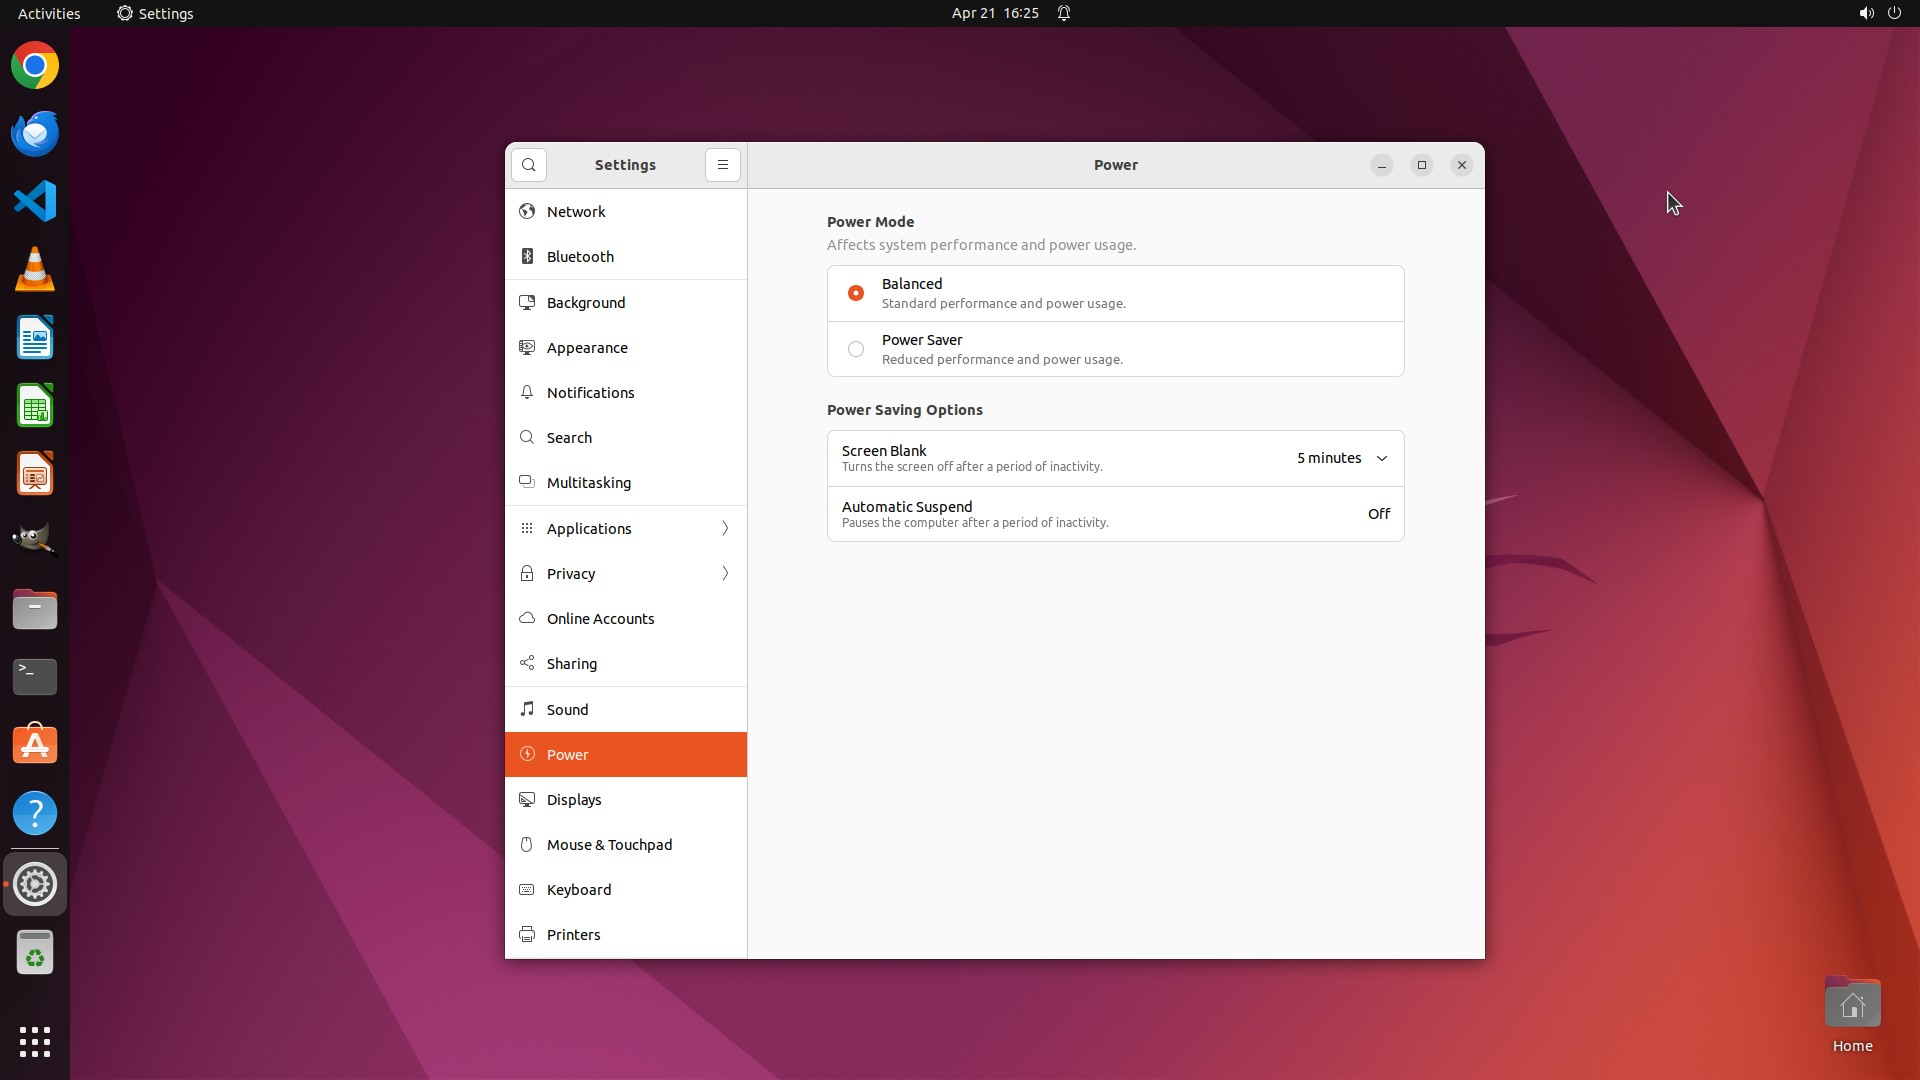Select the Power Saver radio button

click(x=856, y=349)
